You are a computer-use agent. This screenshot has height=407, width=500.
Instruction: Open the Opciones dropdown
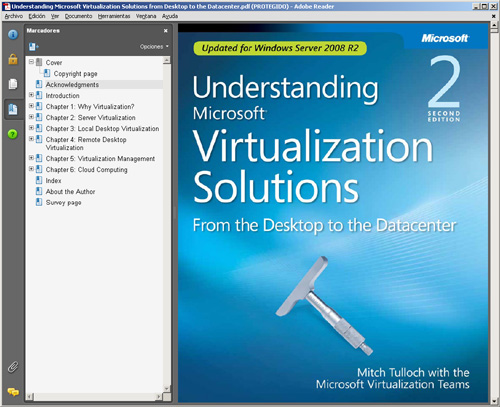(x=154, y=47)
